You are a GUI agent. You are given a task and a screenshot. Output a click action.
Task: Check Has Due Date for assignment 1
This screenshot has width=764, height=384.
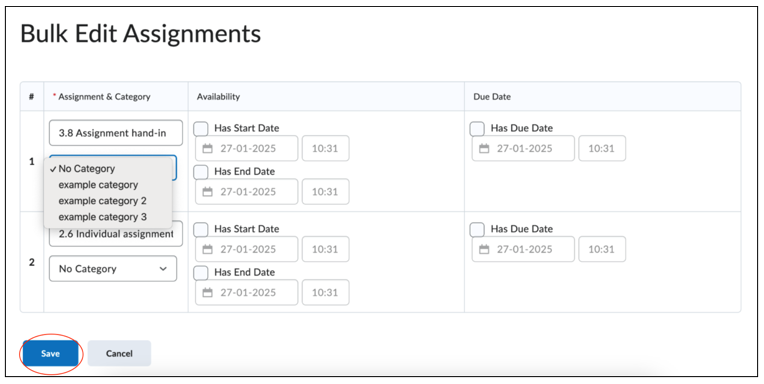coord(477,129)
